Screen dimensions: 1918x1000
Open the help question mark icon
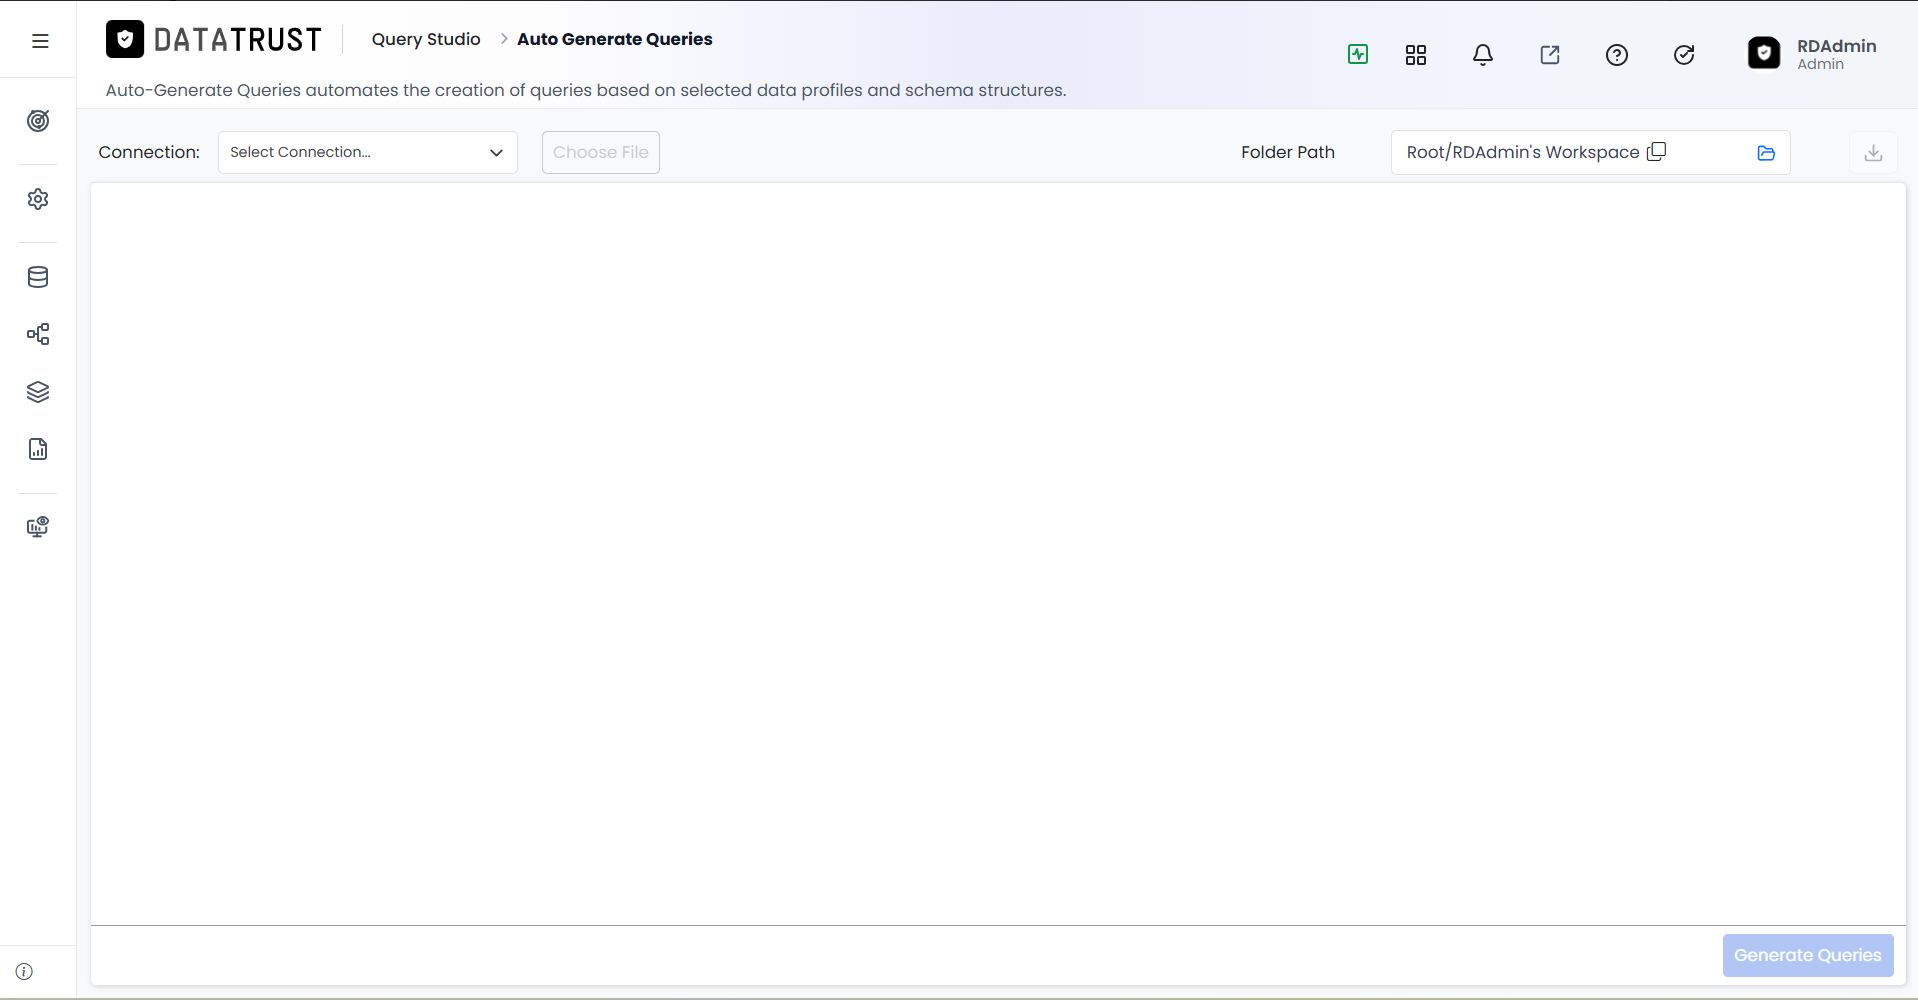[x=1617, y=55]
